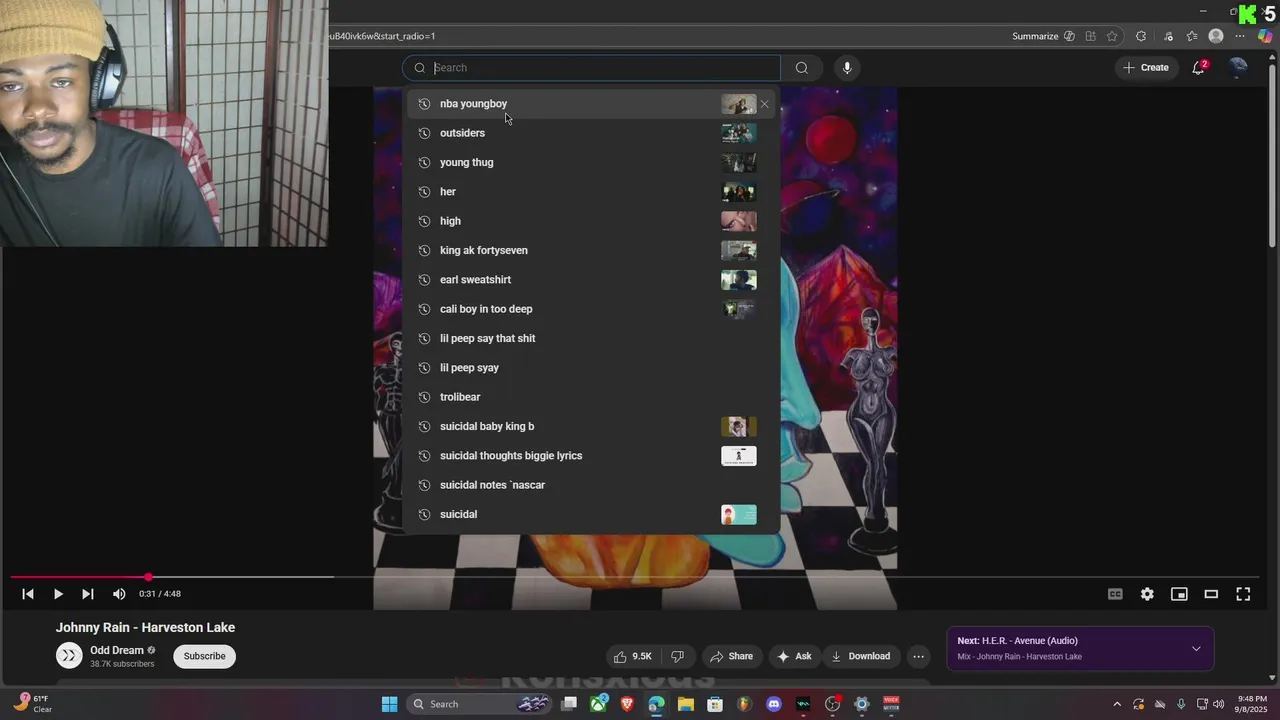Remove the nba youngboy suggestion with X

pos(765,104)
